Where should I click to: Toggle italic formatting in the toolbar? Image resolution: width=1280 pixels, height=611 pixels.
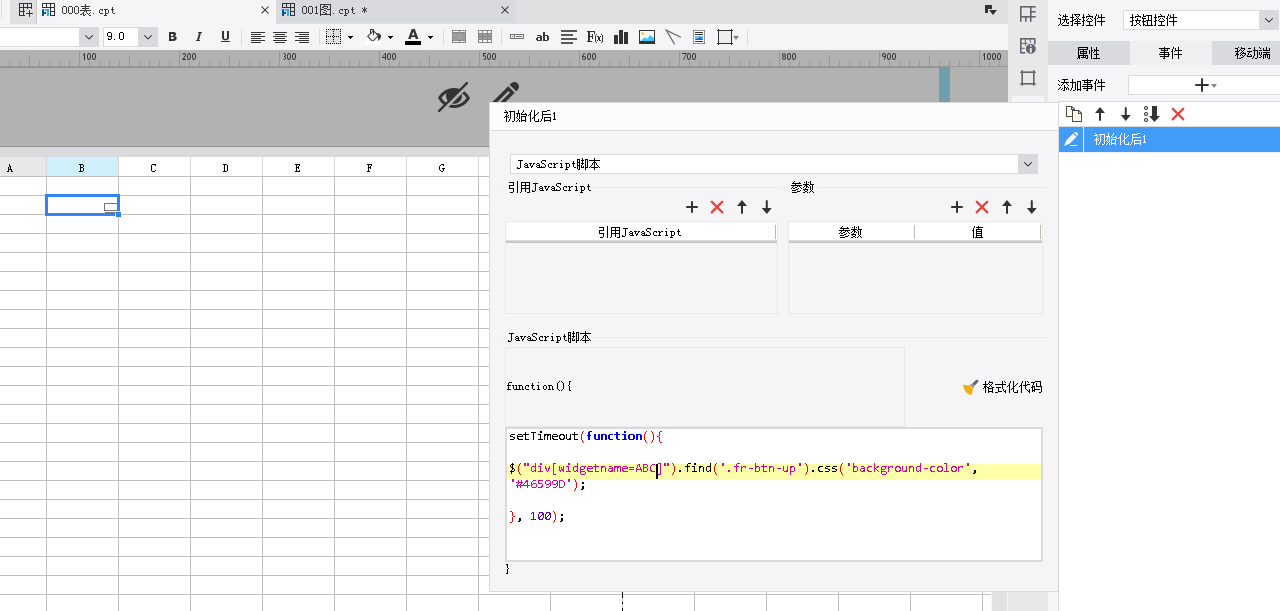tap(198, 37)
